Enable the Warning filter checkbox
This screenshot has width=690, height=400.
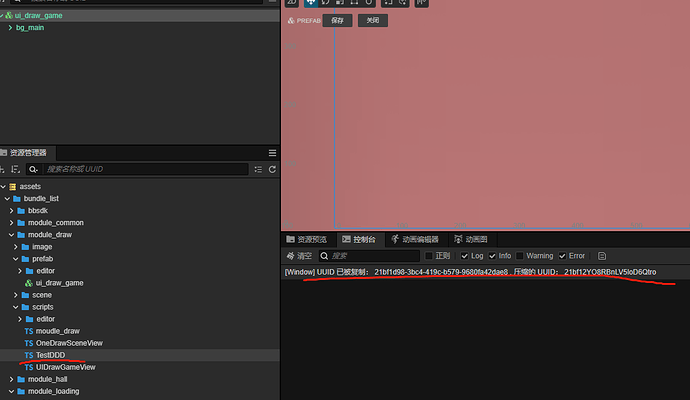coord(520,256)
